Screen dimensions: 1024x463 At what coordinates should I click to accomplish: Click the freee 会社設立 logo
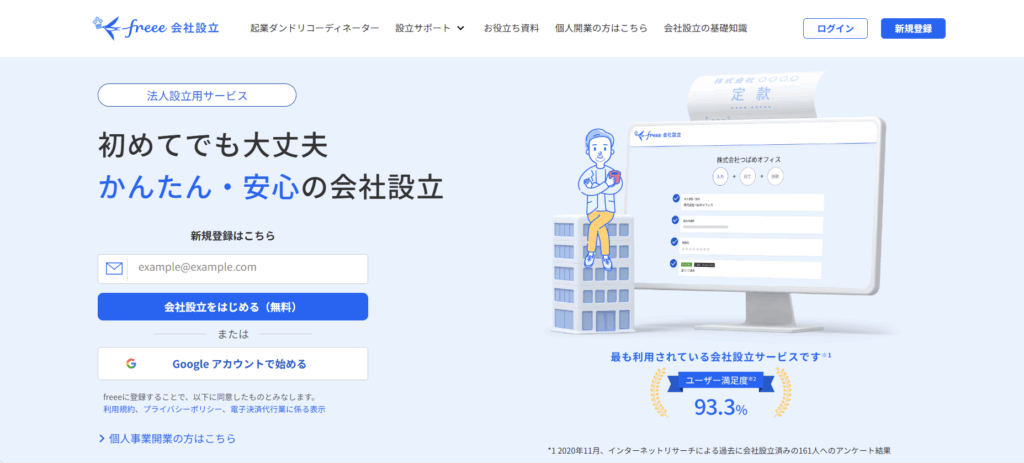pos(156,27)
